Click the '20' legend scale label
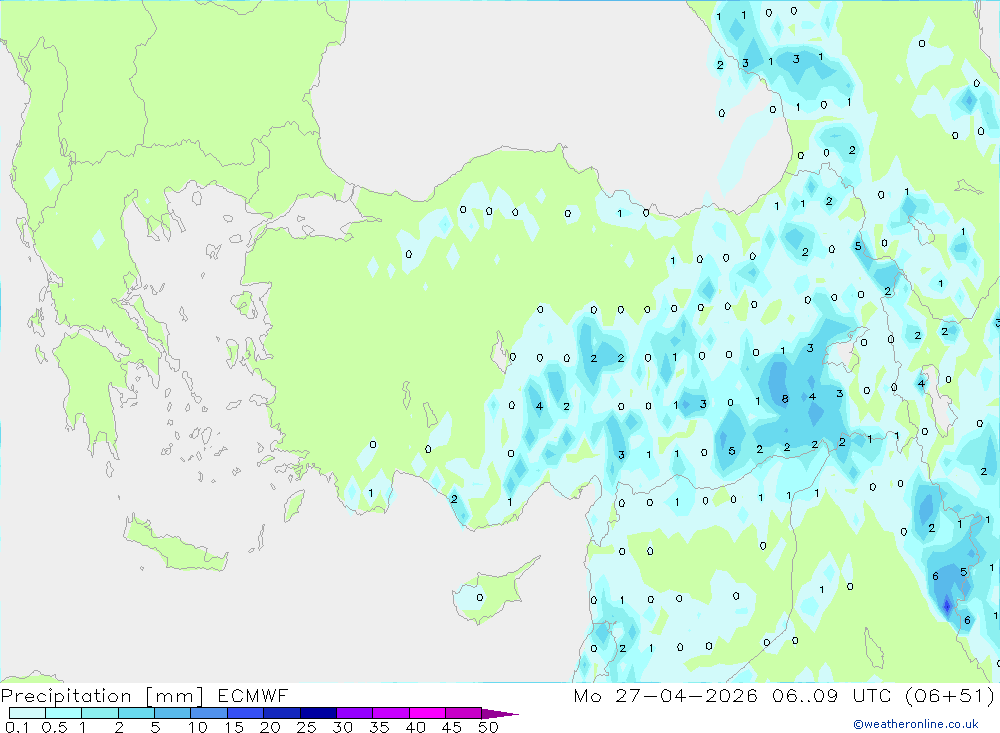 [x=270, y=727]
